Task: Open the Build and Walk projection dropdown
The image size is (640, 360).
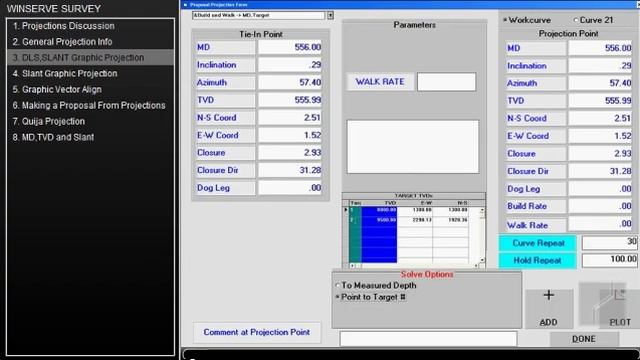Action: pyautogui.click(x=330, y=16)
